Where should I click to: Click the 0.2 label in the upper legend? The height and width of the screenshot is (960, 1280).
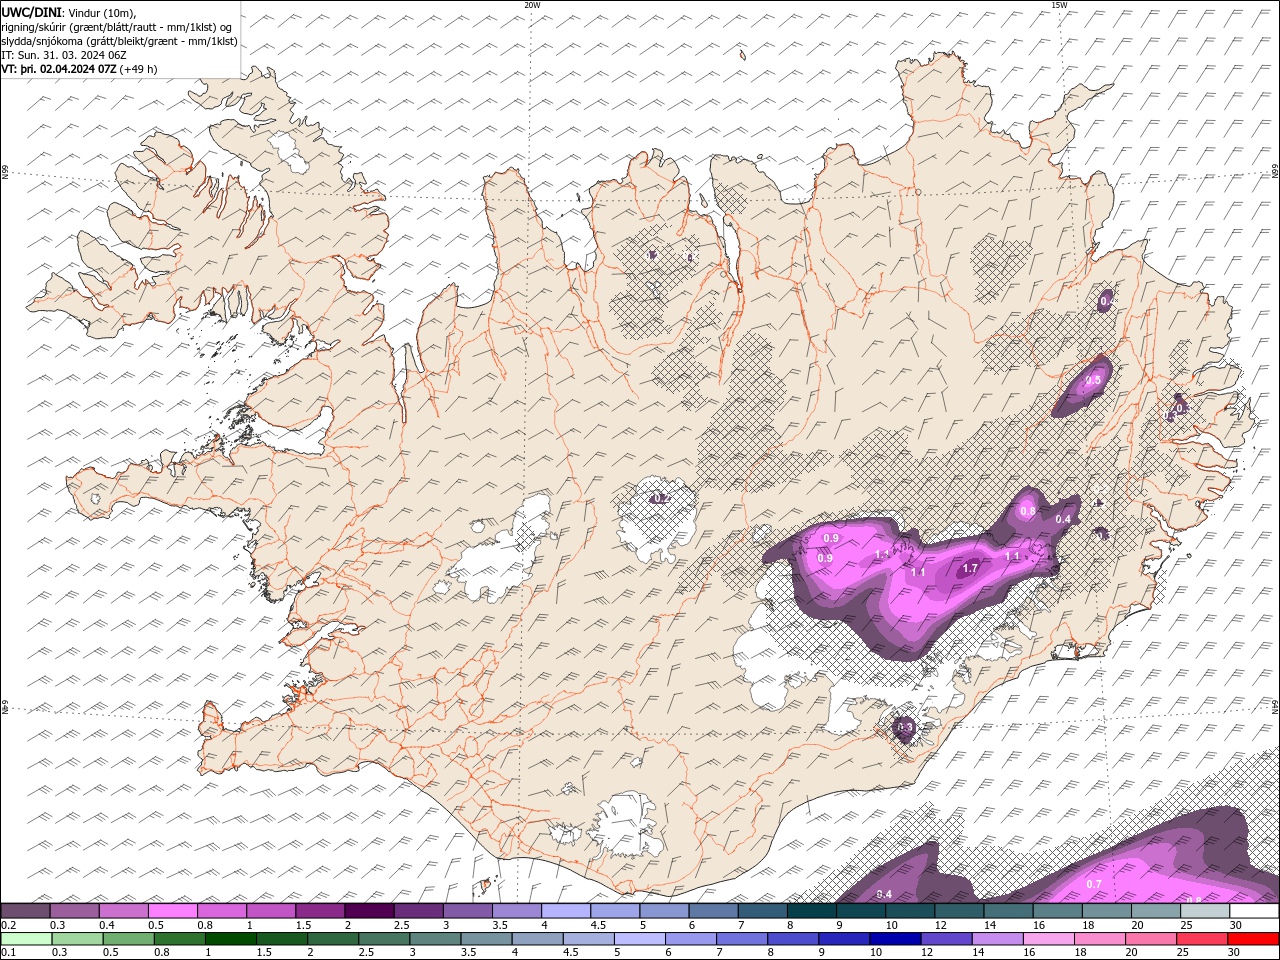click(8, 925)
